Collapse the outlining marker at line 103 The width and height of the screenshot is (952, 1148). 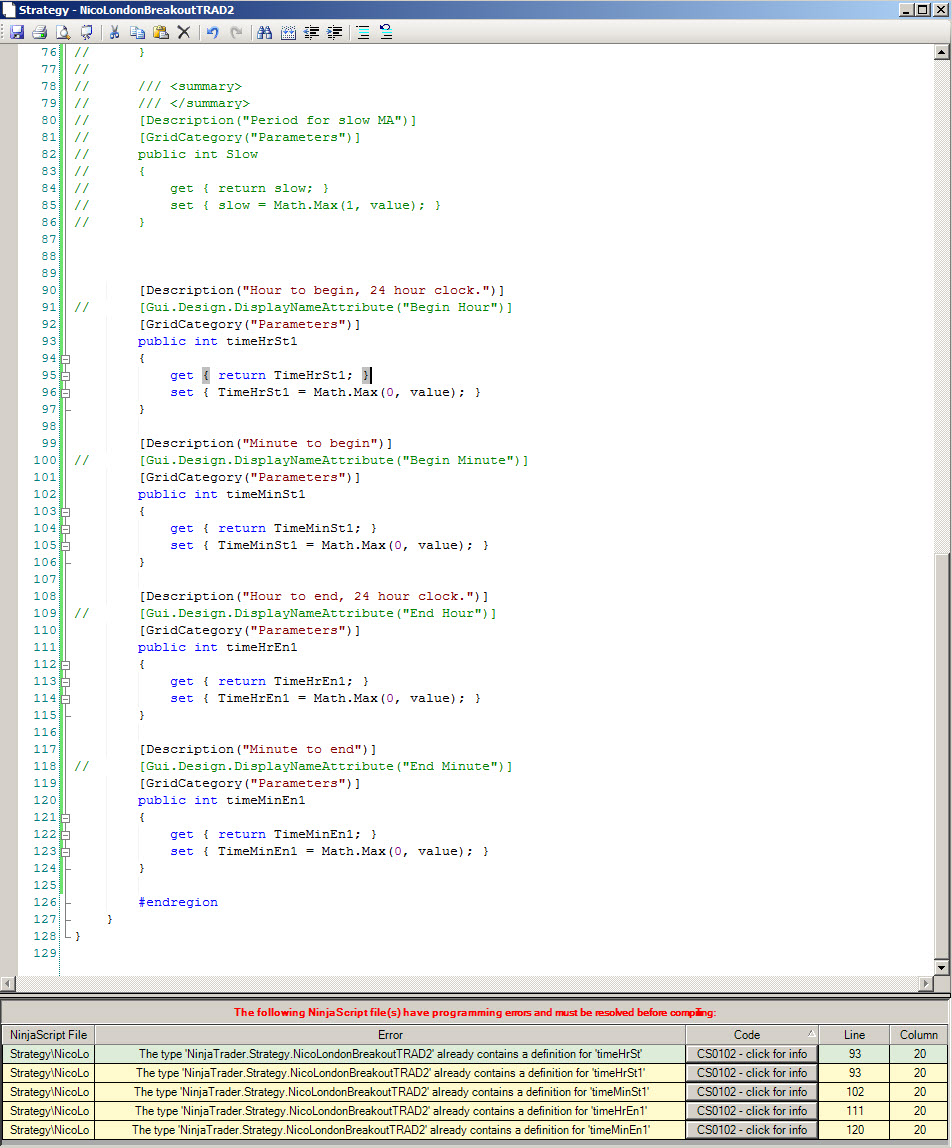(x=65, y=512)
